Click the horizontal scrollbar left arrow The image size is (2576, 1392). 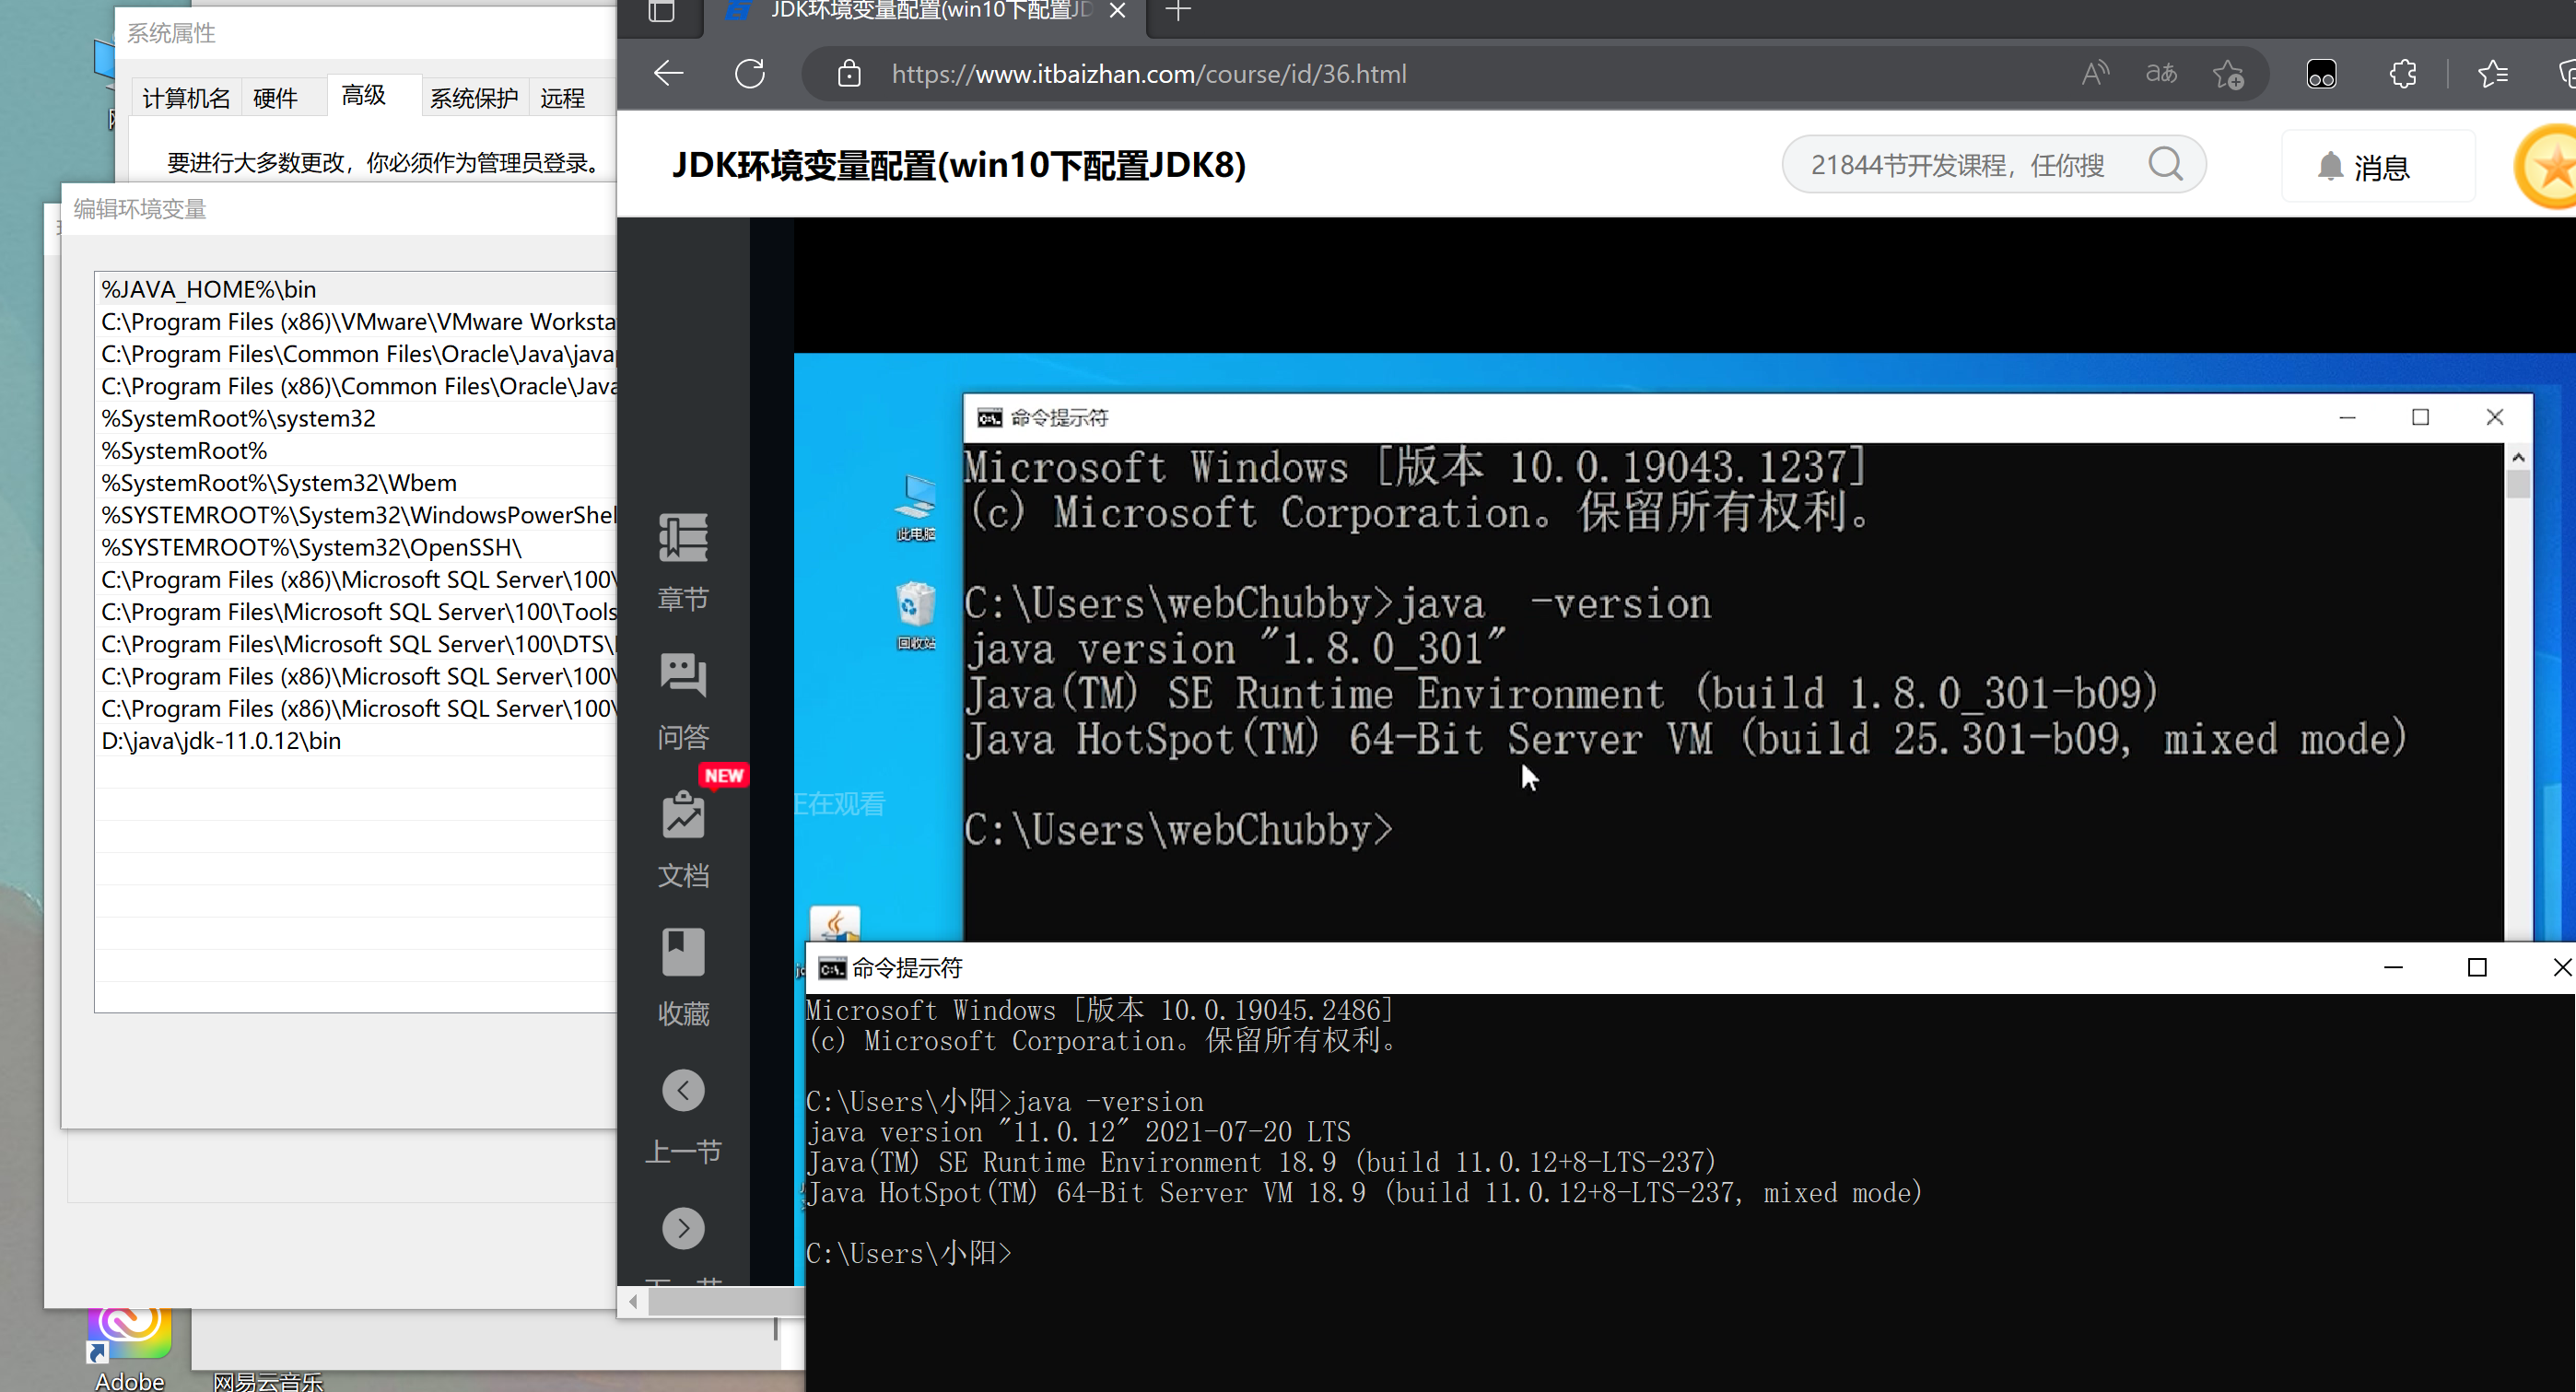coord(633,1301)
